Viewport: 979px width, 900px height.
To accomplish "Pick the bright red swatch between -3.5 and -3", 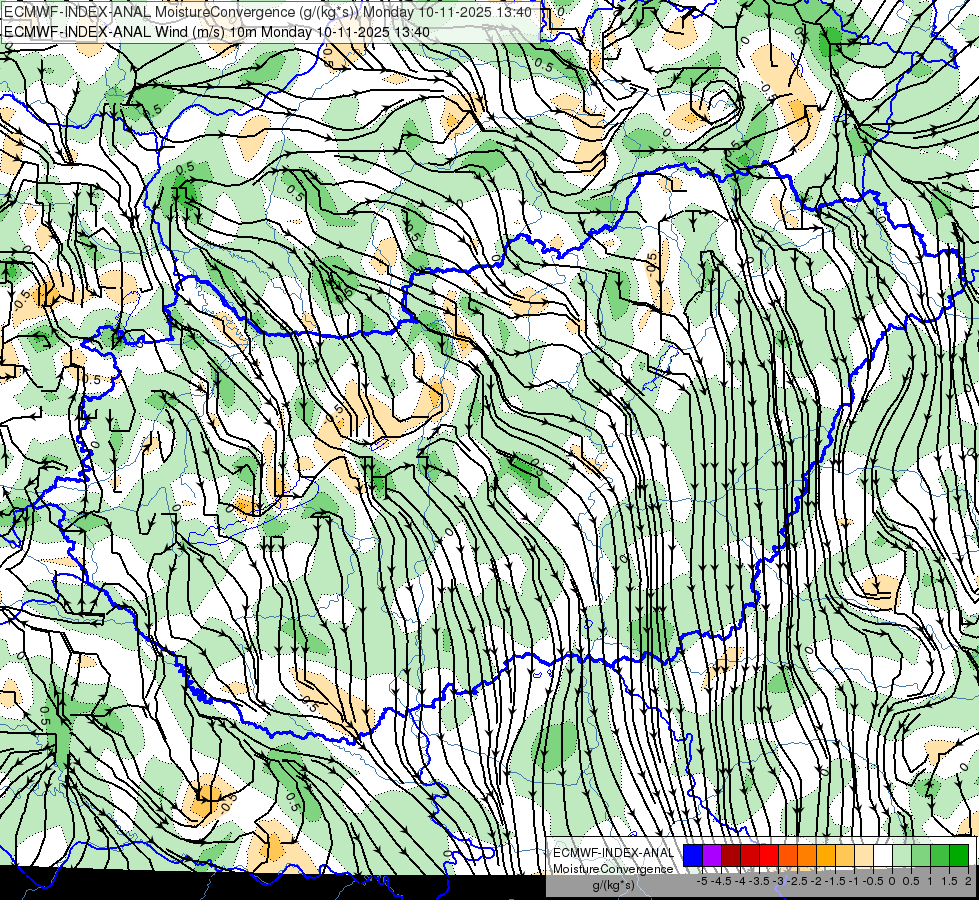I will pyautogui.click(x=769, y=856).
